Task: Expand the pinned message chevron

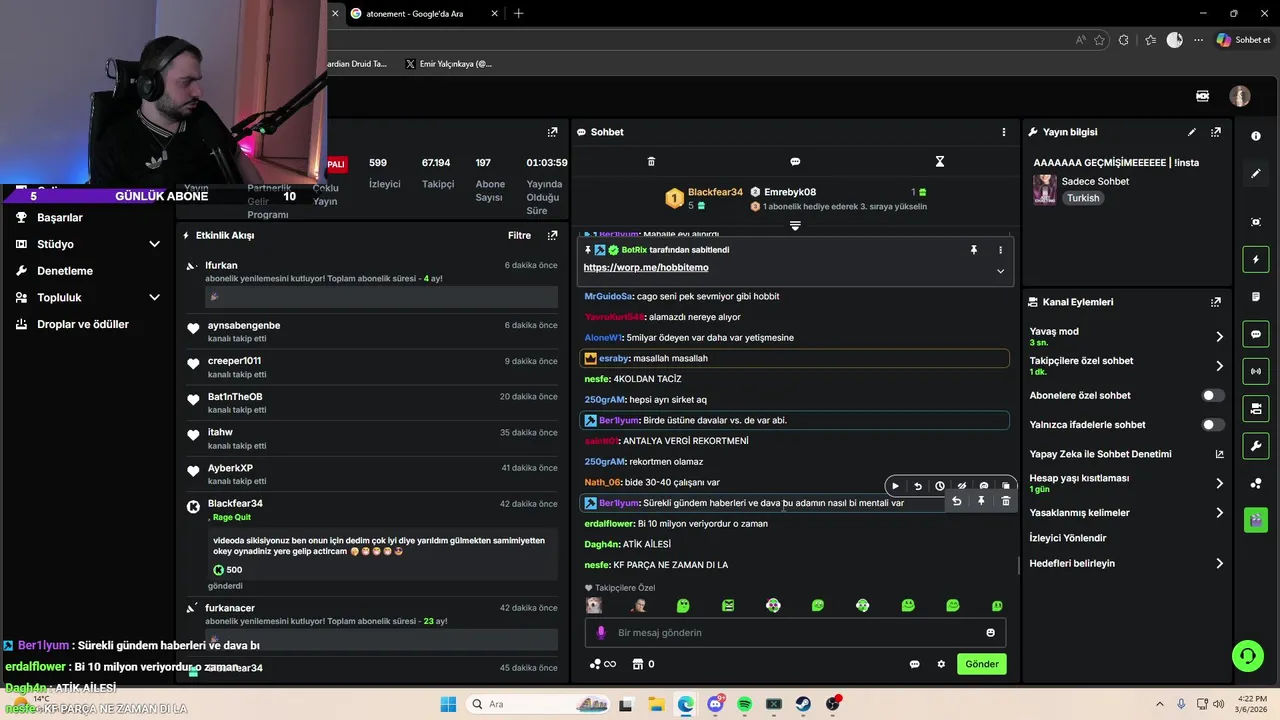Action: point(1000,271)
